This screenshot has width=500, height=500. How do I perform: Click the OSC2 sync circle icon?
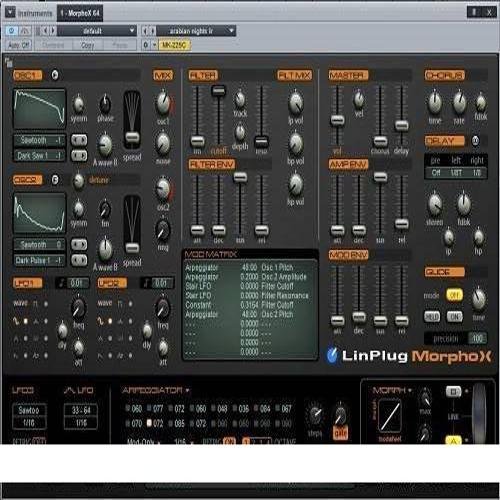[55, 180]
